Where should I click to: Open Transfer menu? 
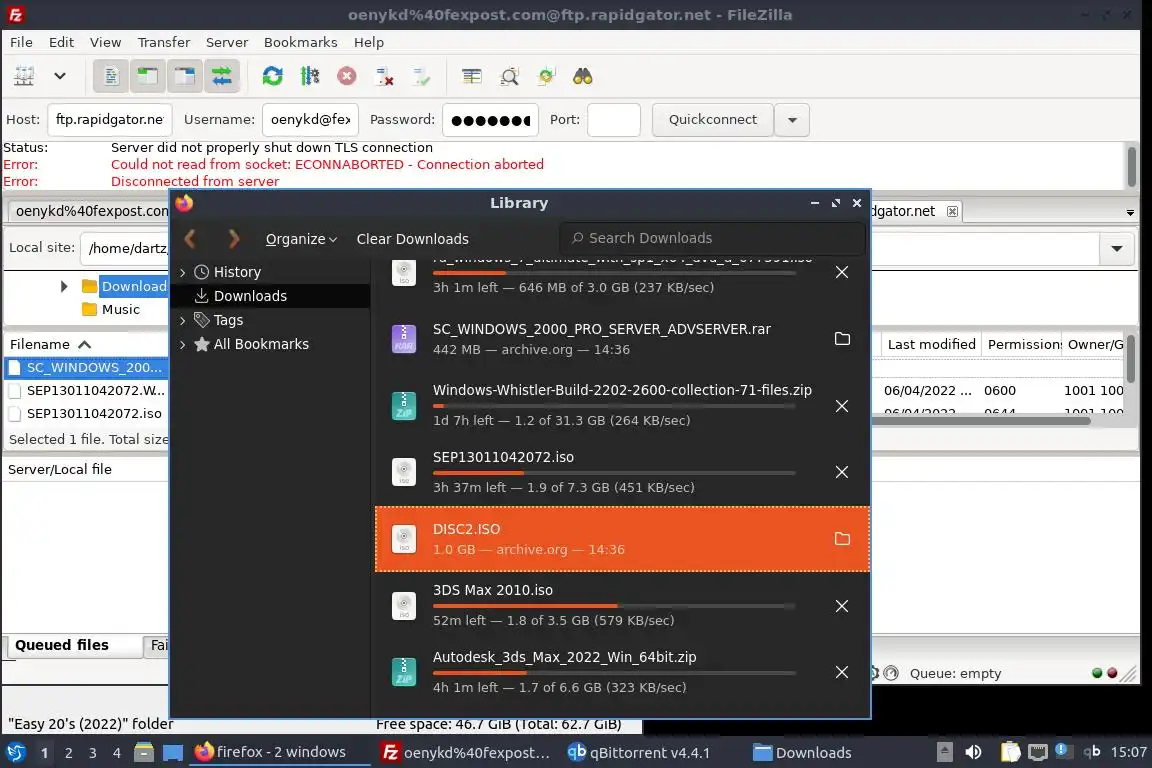(164, 42)
